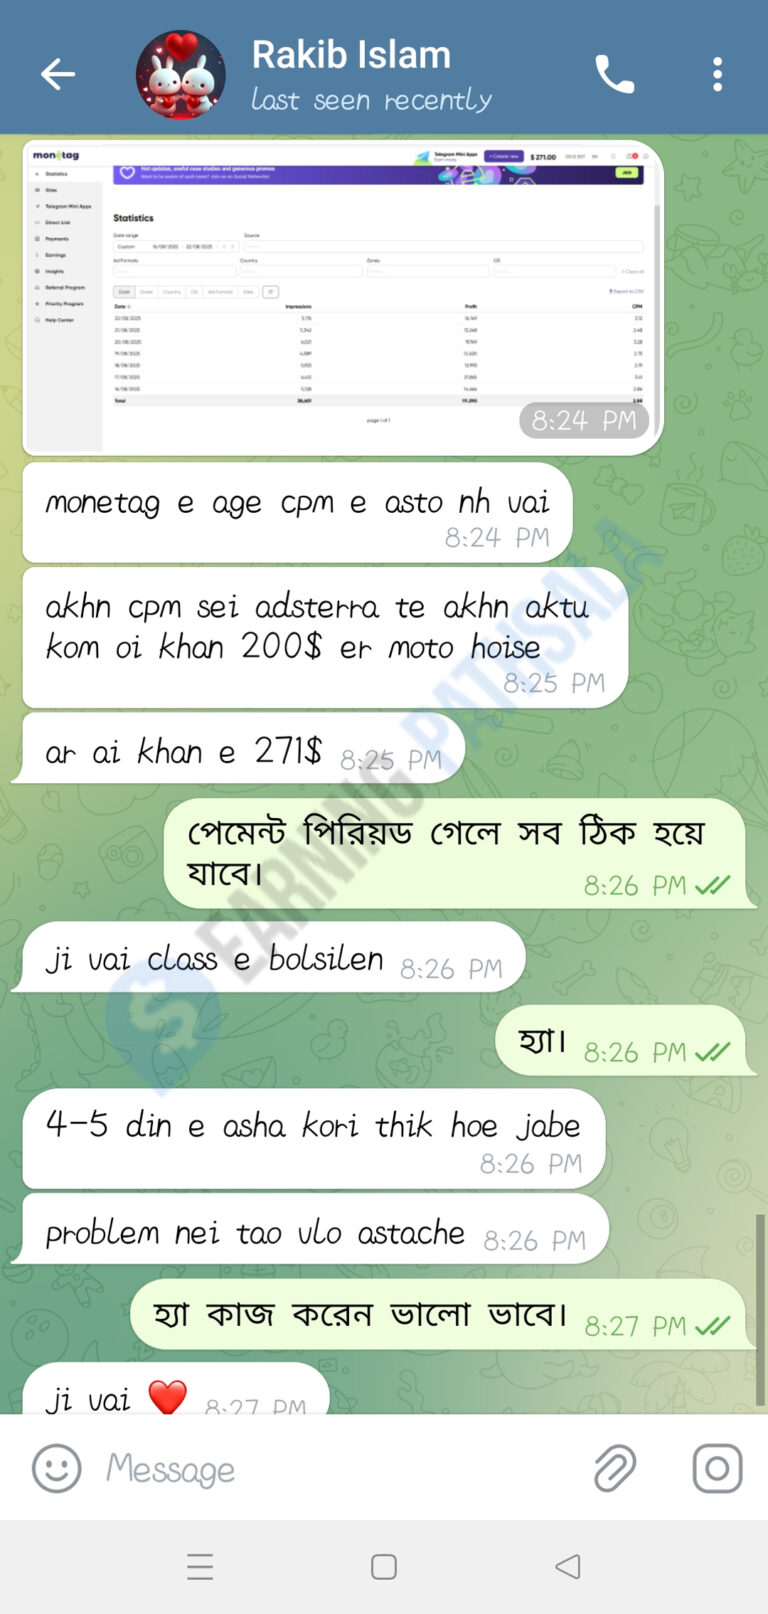
Task: Open the emoji picker smiley icon
Action: [x=56, y=1468]
